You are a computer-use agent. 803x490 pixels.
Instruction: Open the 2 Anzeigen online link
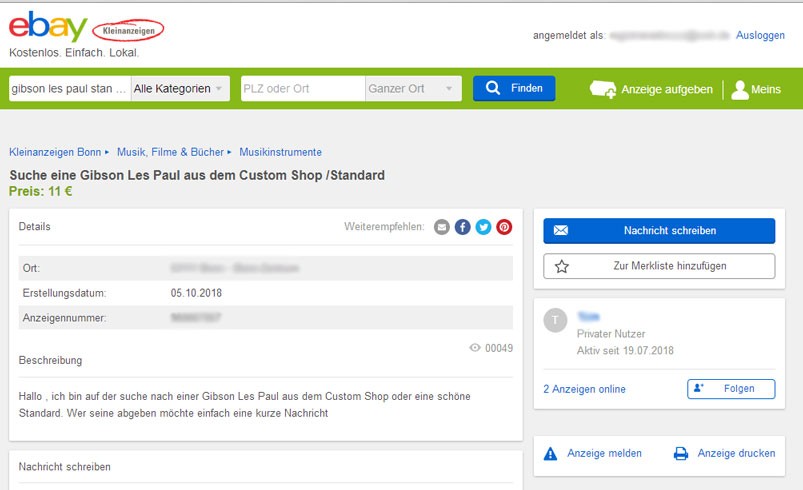tap(584, 389)
